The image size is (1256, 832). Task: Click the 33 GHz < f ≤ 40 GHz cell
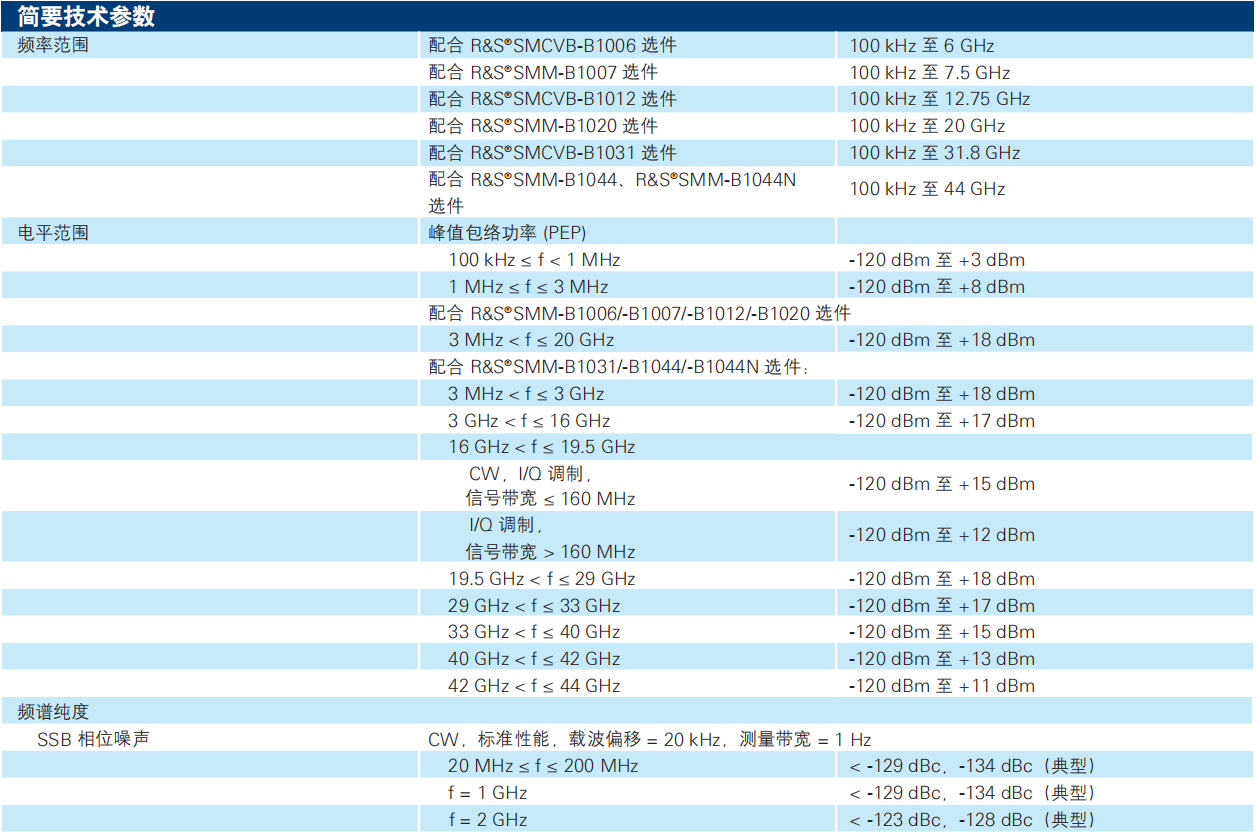pyautogui.click(x=534, y=632)
